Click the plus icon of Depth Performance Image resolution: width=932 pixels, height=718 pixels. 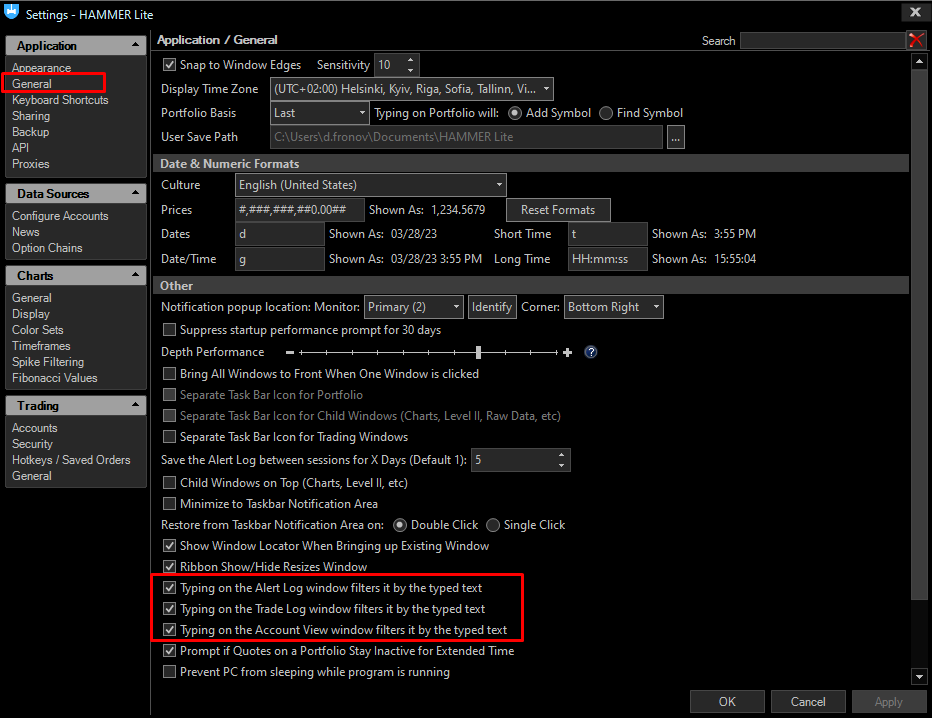click(x=568, y=352)
